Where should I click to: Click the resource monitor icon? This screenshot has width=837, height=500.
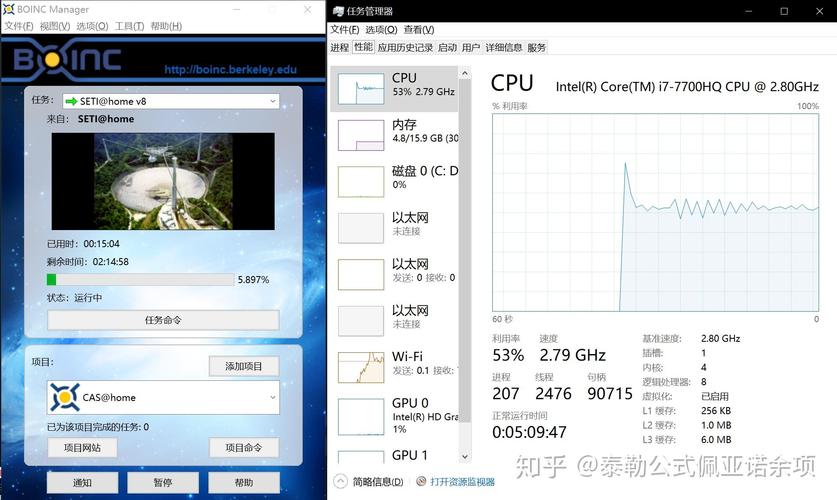pos(421,481)
